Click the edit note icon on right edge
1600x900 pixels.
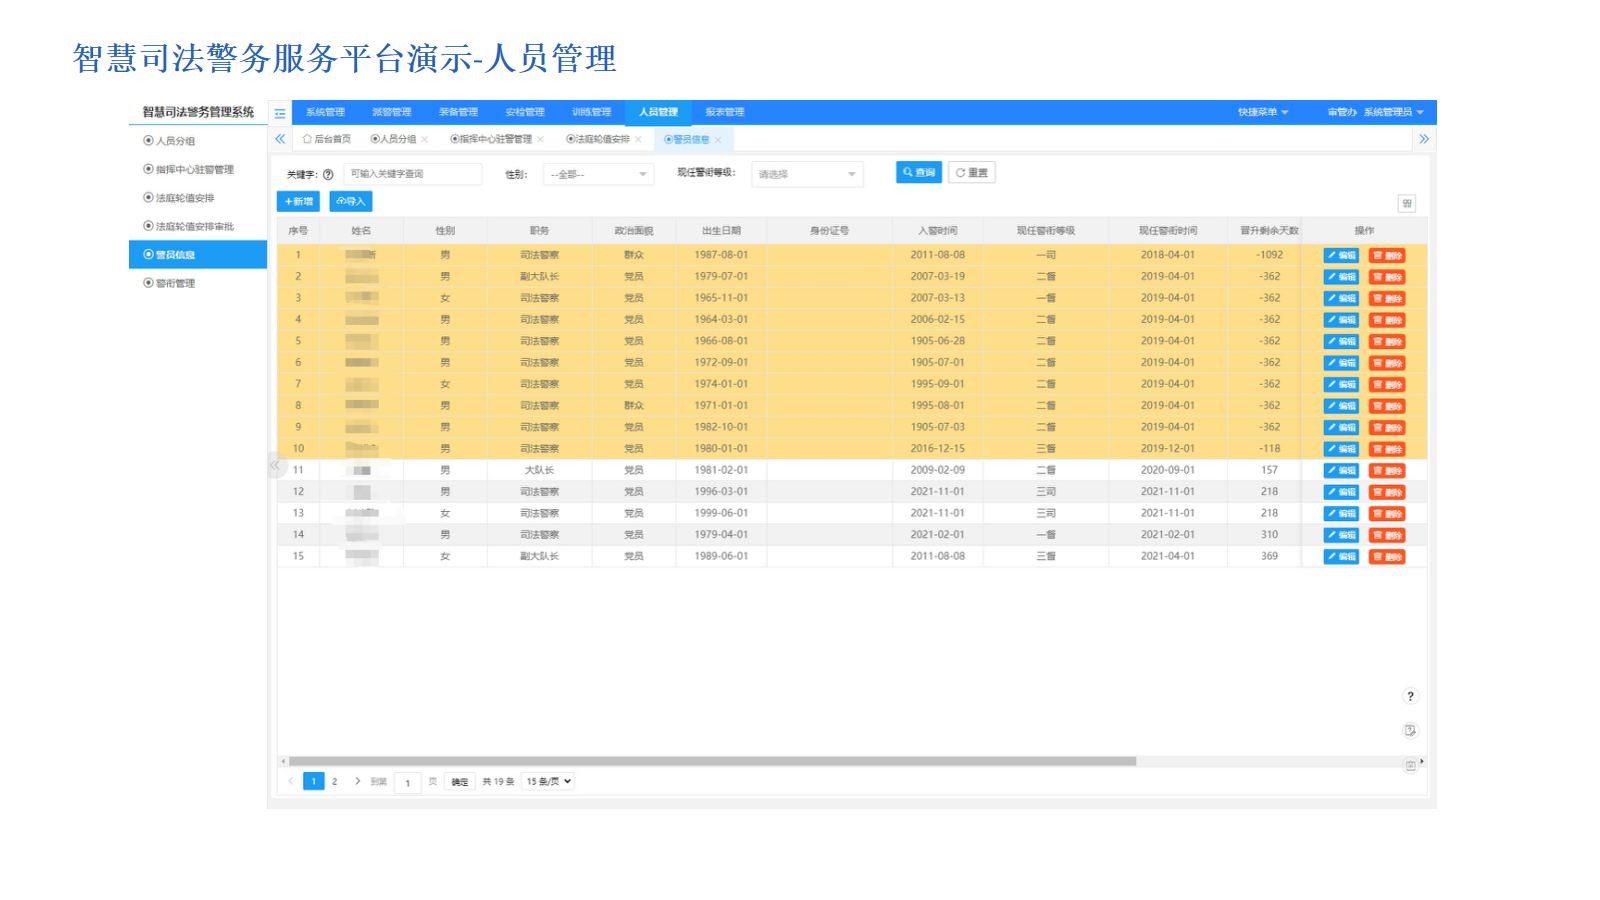tap(1410, 731)
